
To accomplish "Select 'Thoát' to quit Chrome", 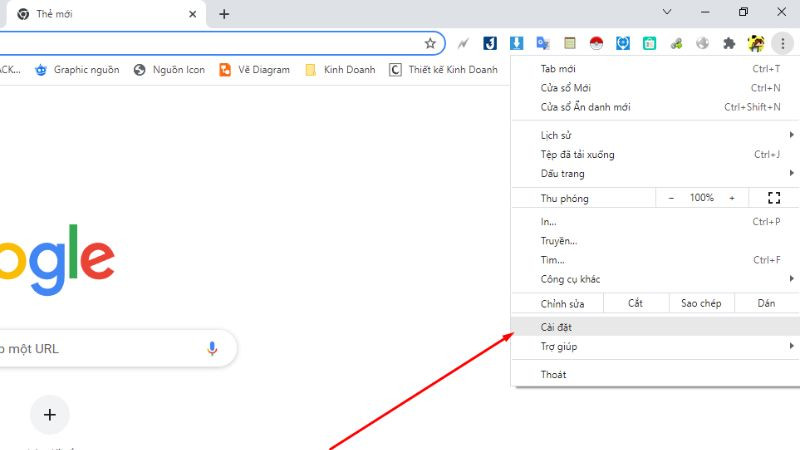I will [655, 374].
